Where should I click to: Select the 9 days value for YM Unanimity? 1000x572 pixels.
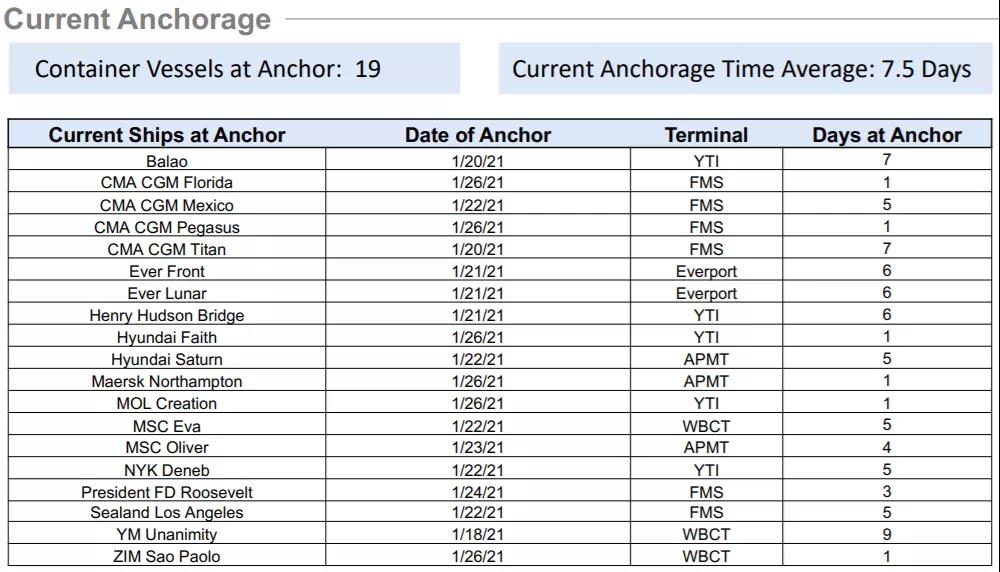click(887, 535)
